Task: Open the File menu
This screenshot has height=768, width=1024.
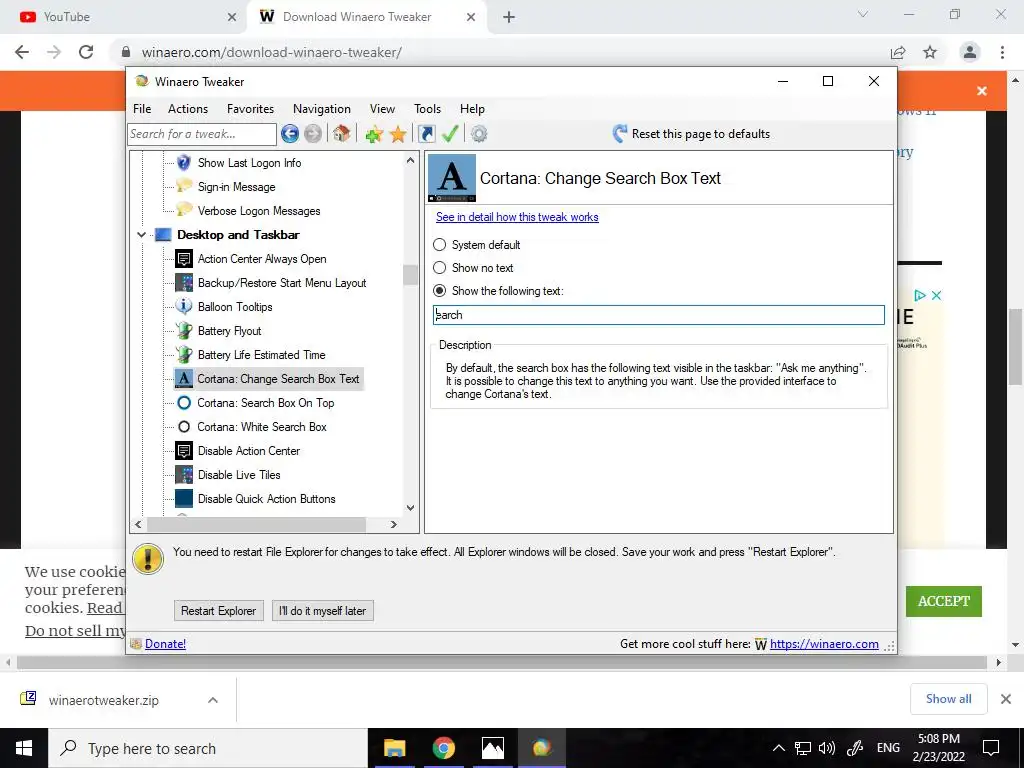Action: 142,109
